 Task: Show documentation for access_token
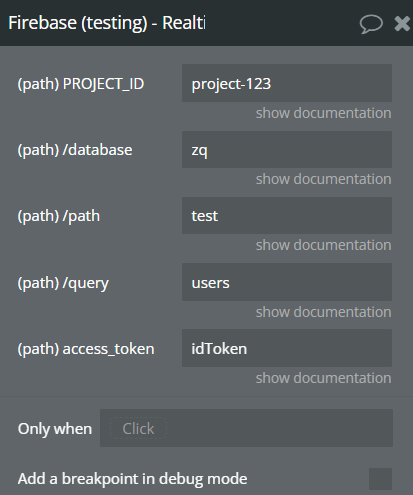[323, 378]
